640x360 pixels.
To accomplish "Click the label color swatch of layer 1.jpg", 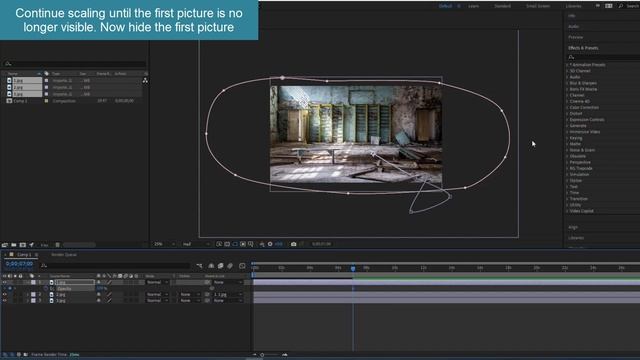I will tap(33, 282).
